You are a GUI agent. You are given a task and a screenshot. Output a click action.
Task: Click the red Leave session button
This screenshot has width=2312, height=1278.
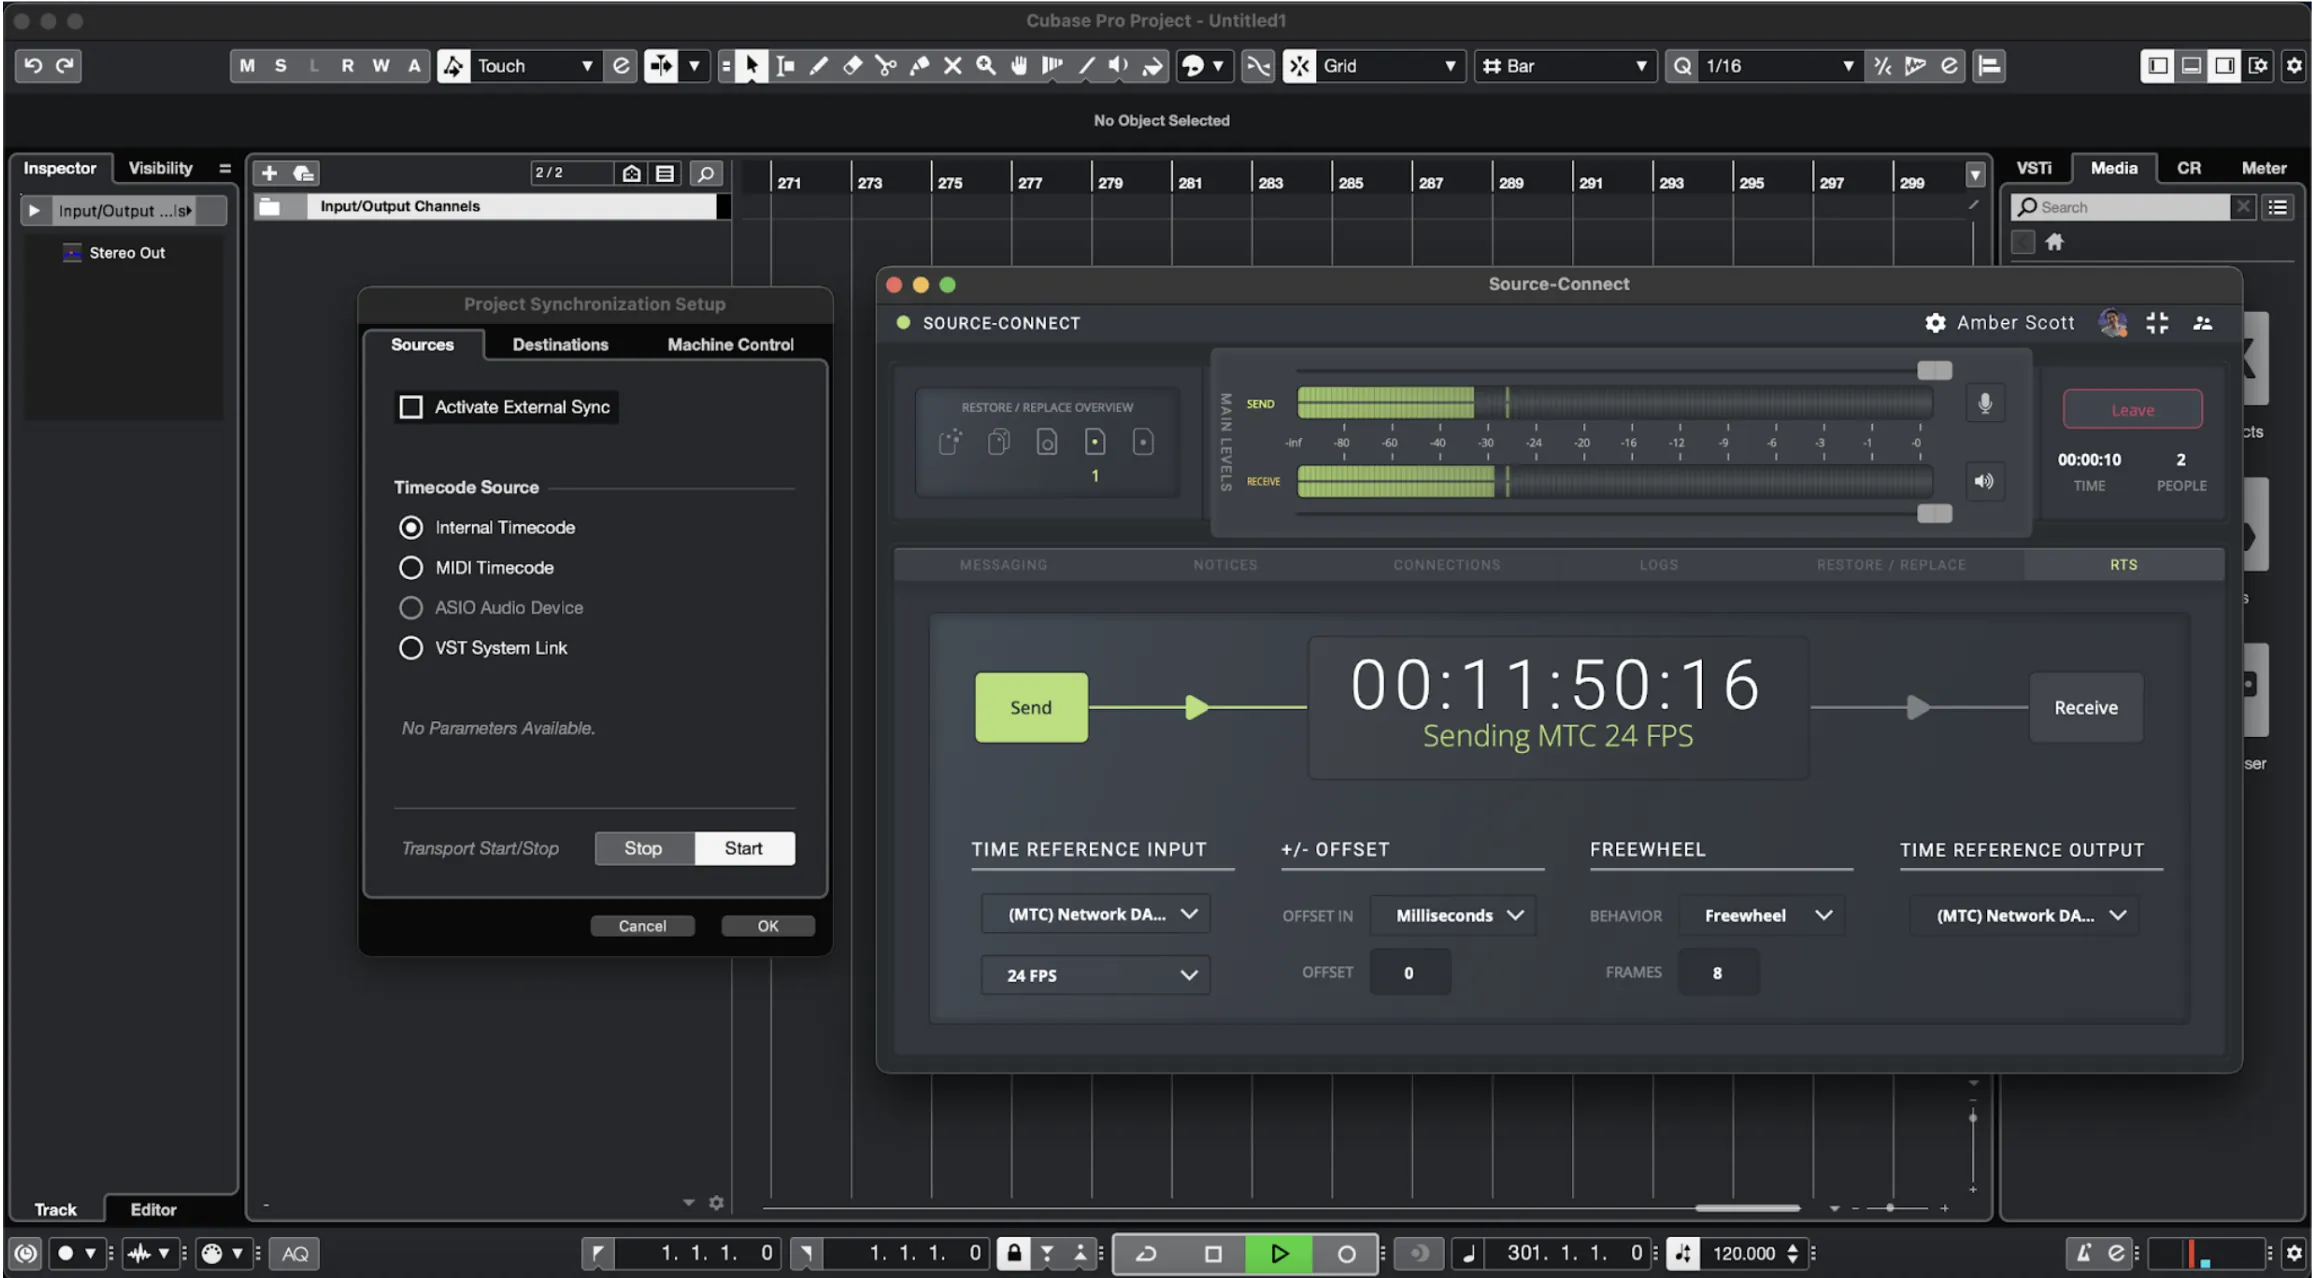tap(2132, 410)
